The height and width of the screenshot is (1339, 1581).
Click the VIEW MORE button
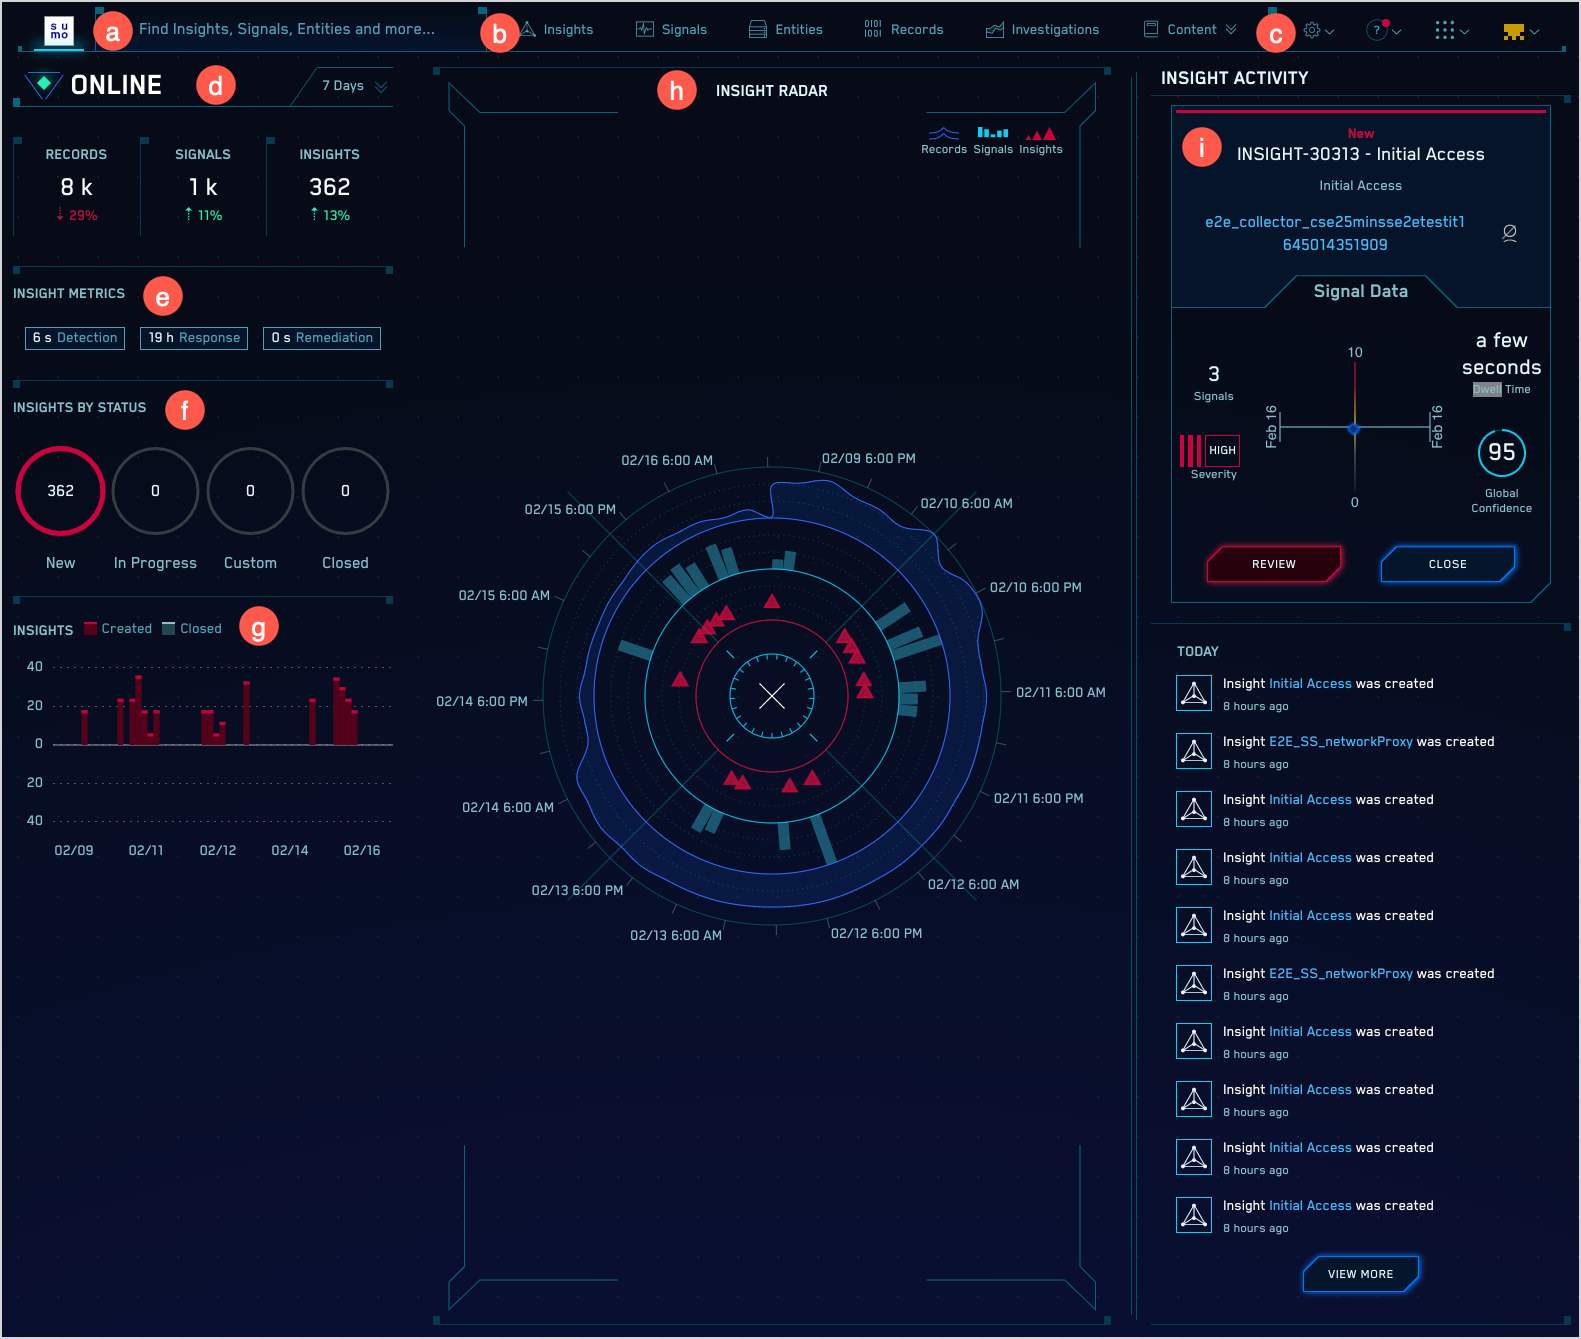[1360, 1274]
